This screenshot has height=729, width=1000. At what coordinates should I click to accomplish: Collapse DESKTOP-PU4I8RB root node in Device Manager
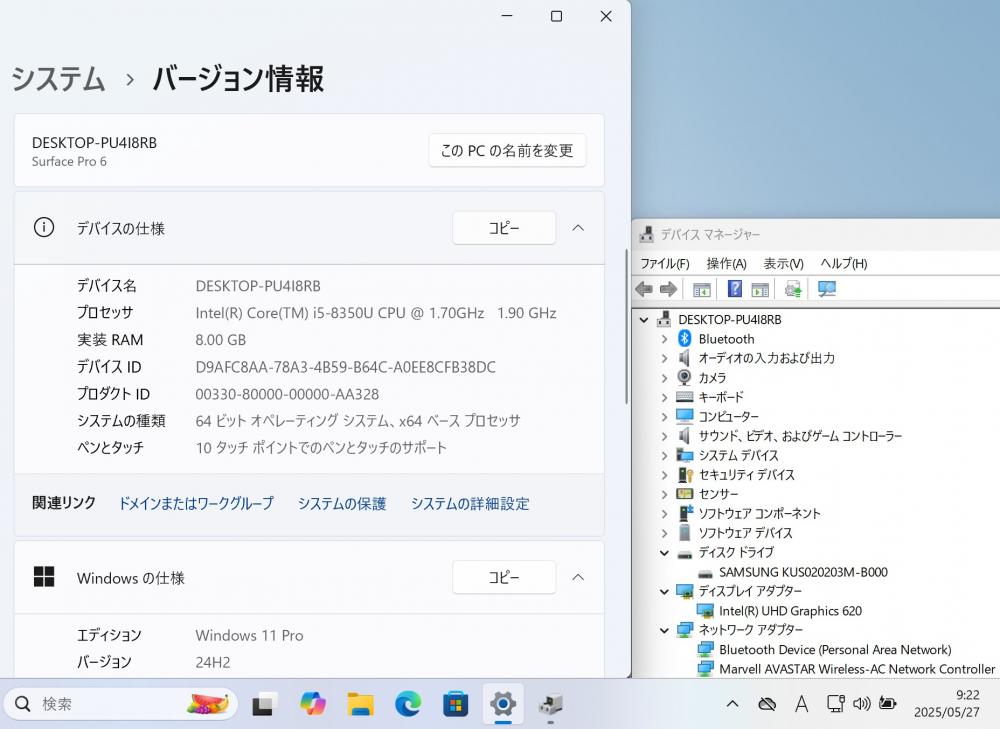(x=644, y=320)
